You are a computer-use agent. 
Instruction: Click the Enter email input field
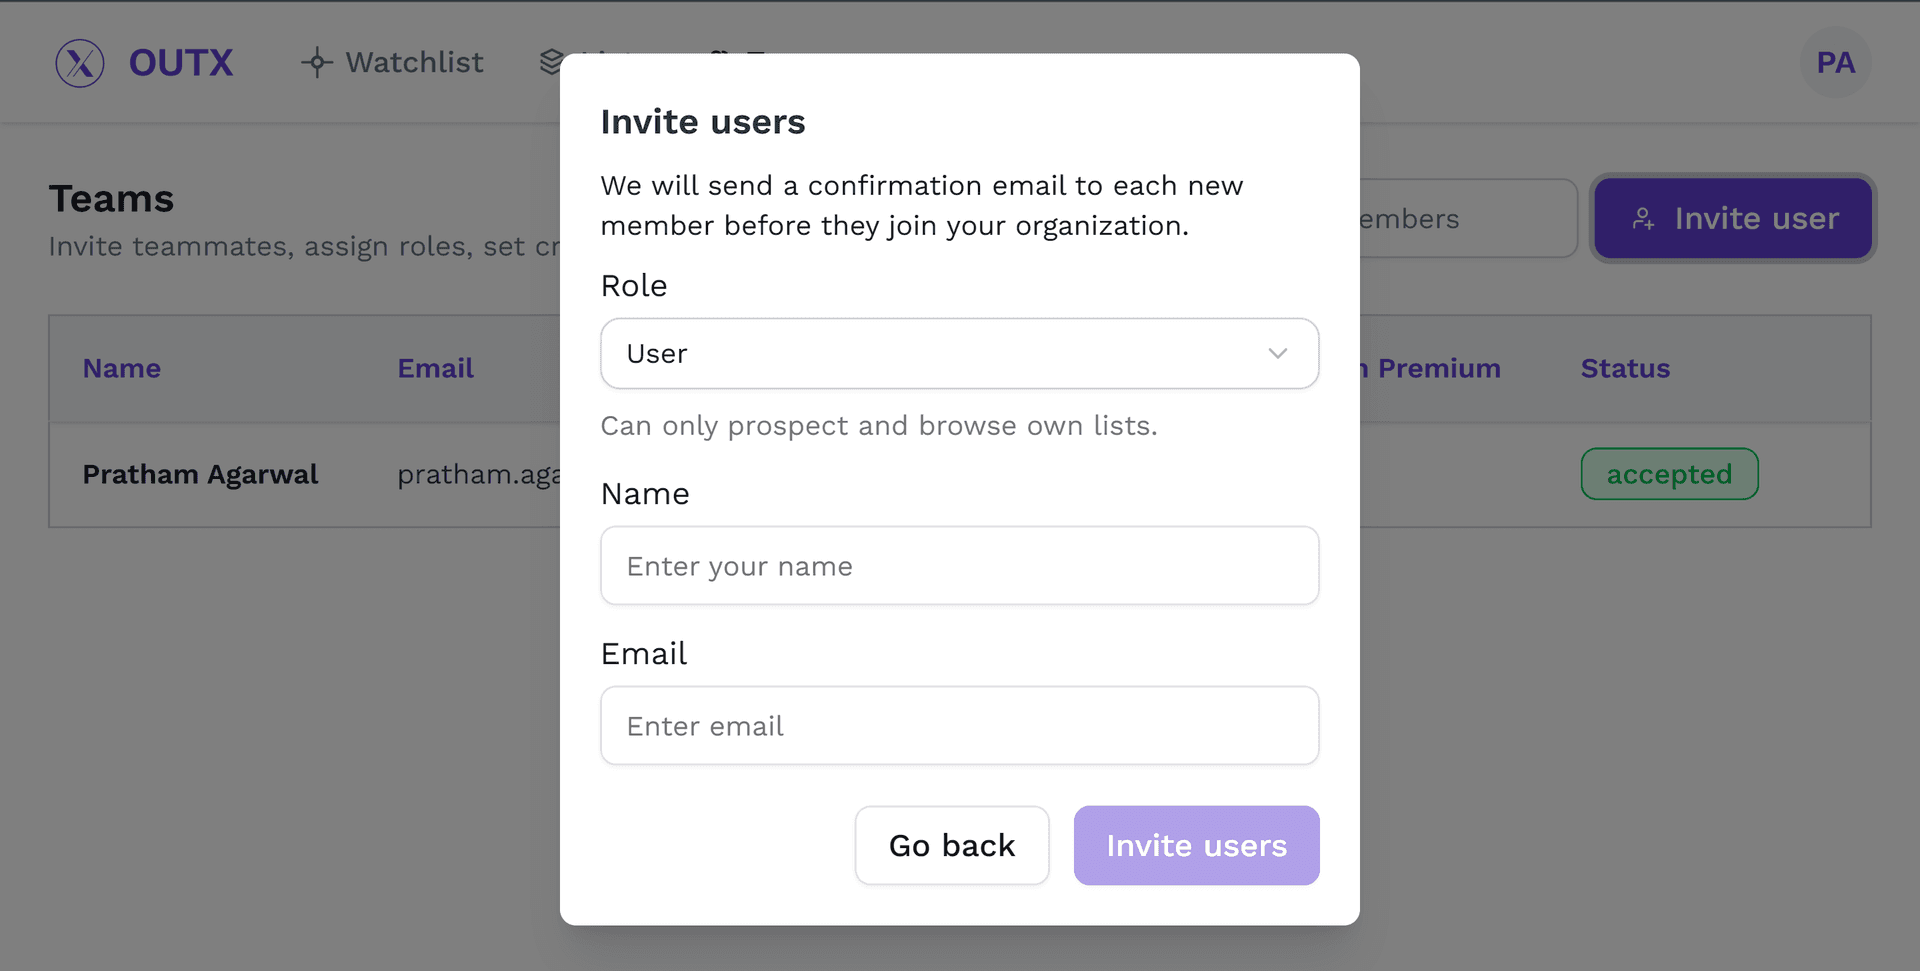click(958, 725)
